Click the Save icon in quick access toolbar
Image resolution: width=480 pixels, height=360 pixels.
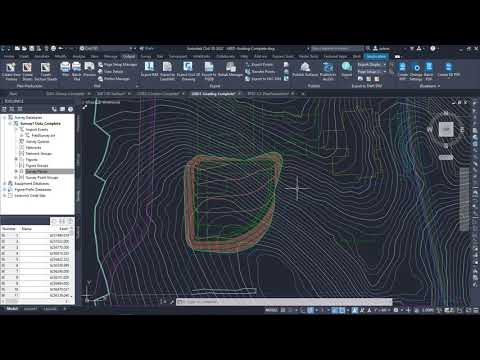click(x=32, y=48)
